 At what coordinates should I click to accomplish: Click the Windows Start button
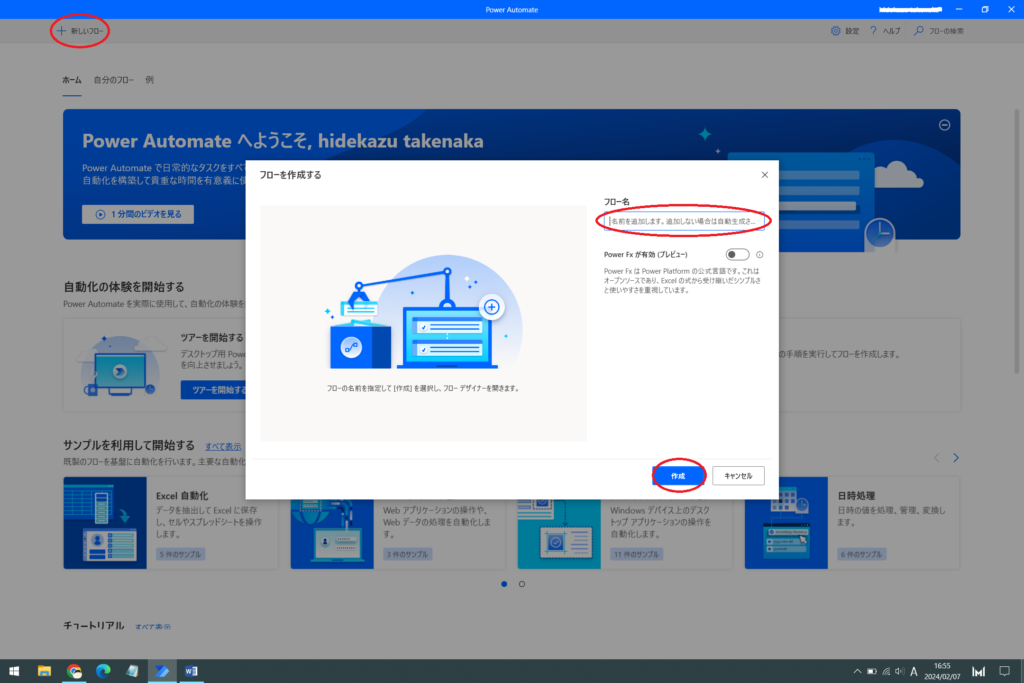(x=15, y=671)
